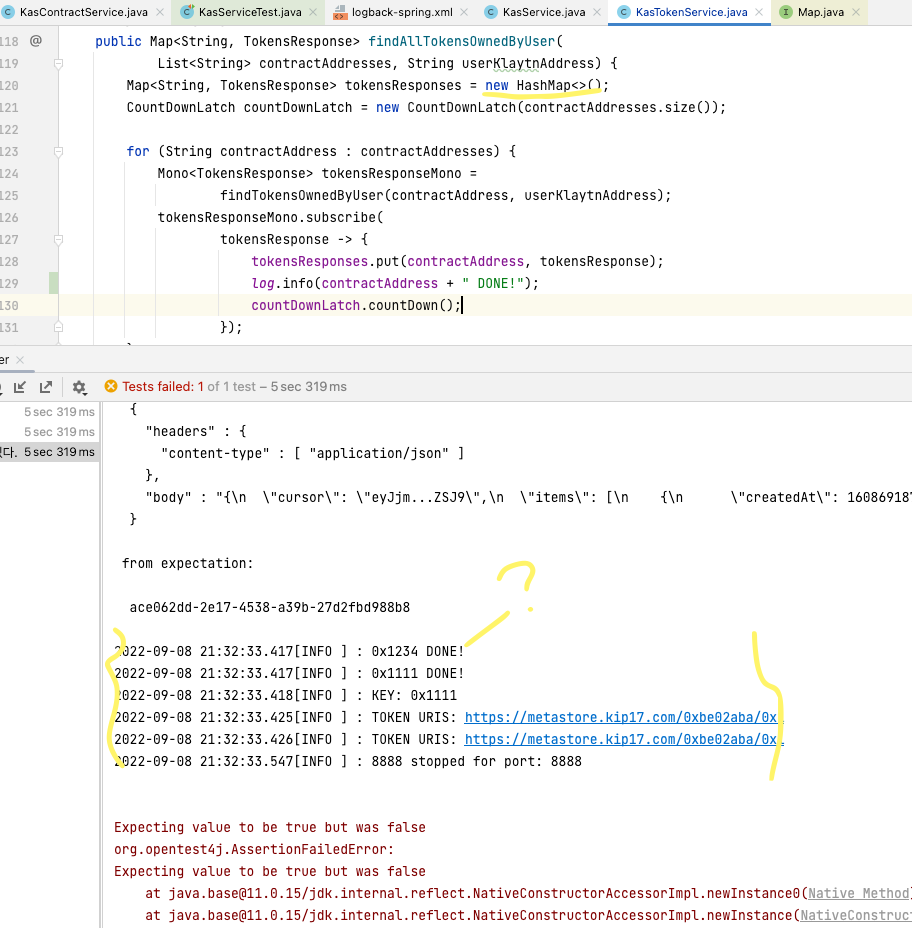Image resolution: width=912 pixels, height=928 pixels.
Task: Open the logback-spring.xml tab
Action: (x=400, y=12)
